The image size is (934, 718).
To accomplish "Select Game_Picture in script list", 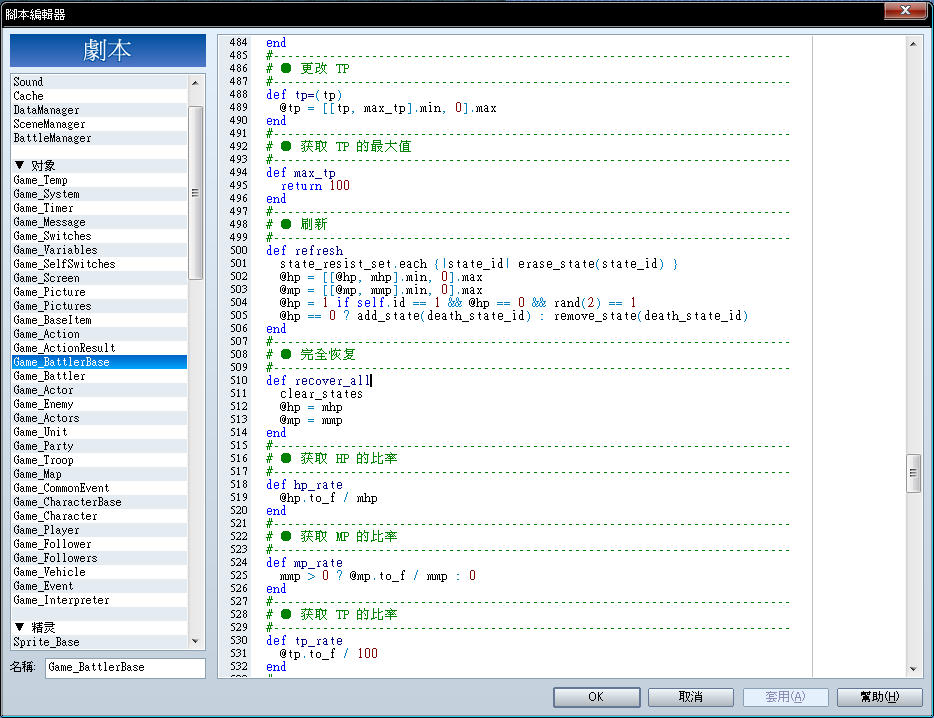I will [x=99, y=292].
